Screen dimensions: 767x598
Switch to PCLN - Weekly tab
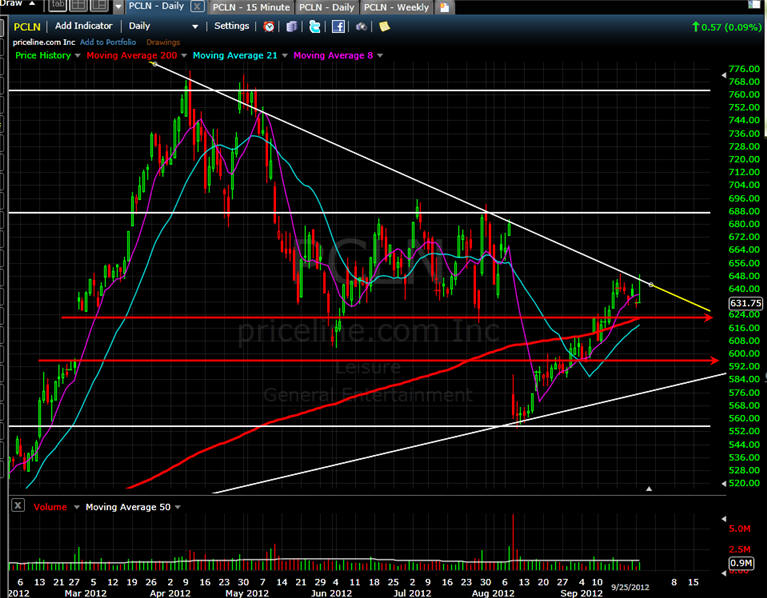pos(396,7)
